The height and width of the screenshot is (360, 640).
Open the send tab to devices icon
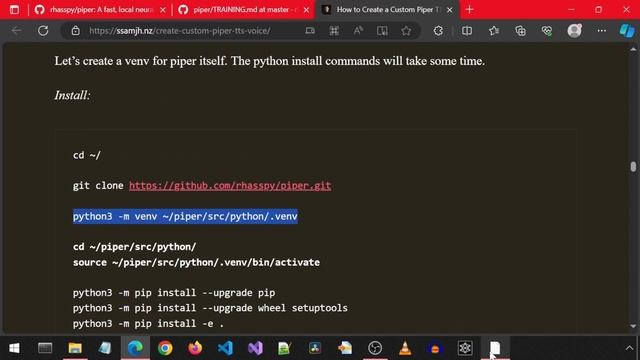(x=310, y=31)
